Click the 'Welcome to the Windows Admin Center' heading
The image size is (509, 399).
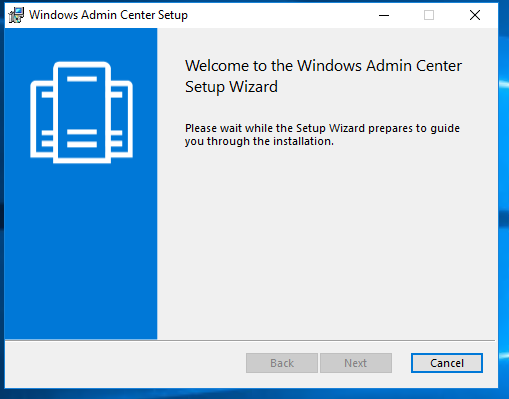point(323,66)
